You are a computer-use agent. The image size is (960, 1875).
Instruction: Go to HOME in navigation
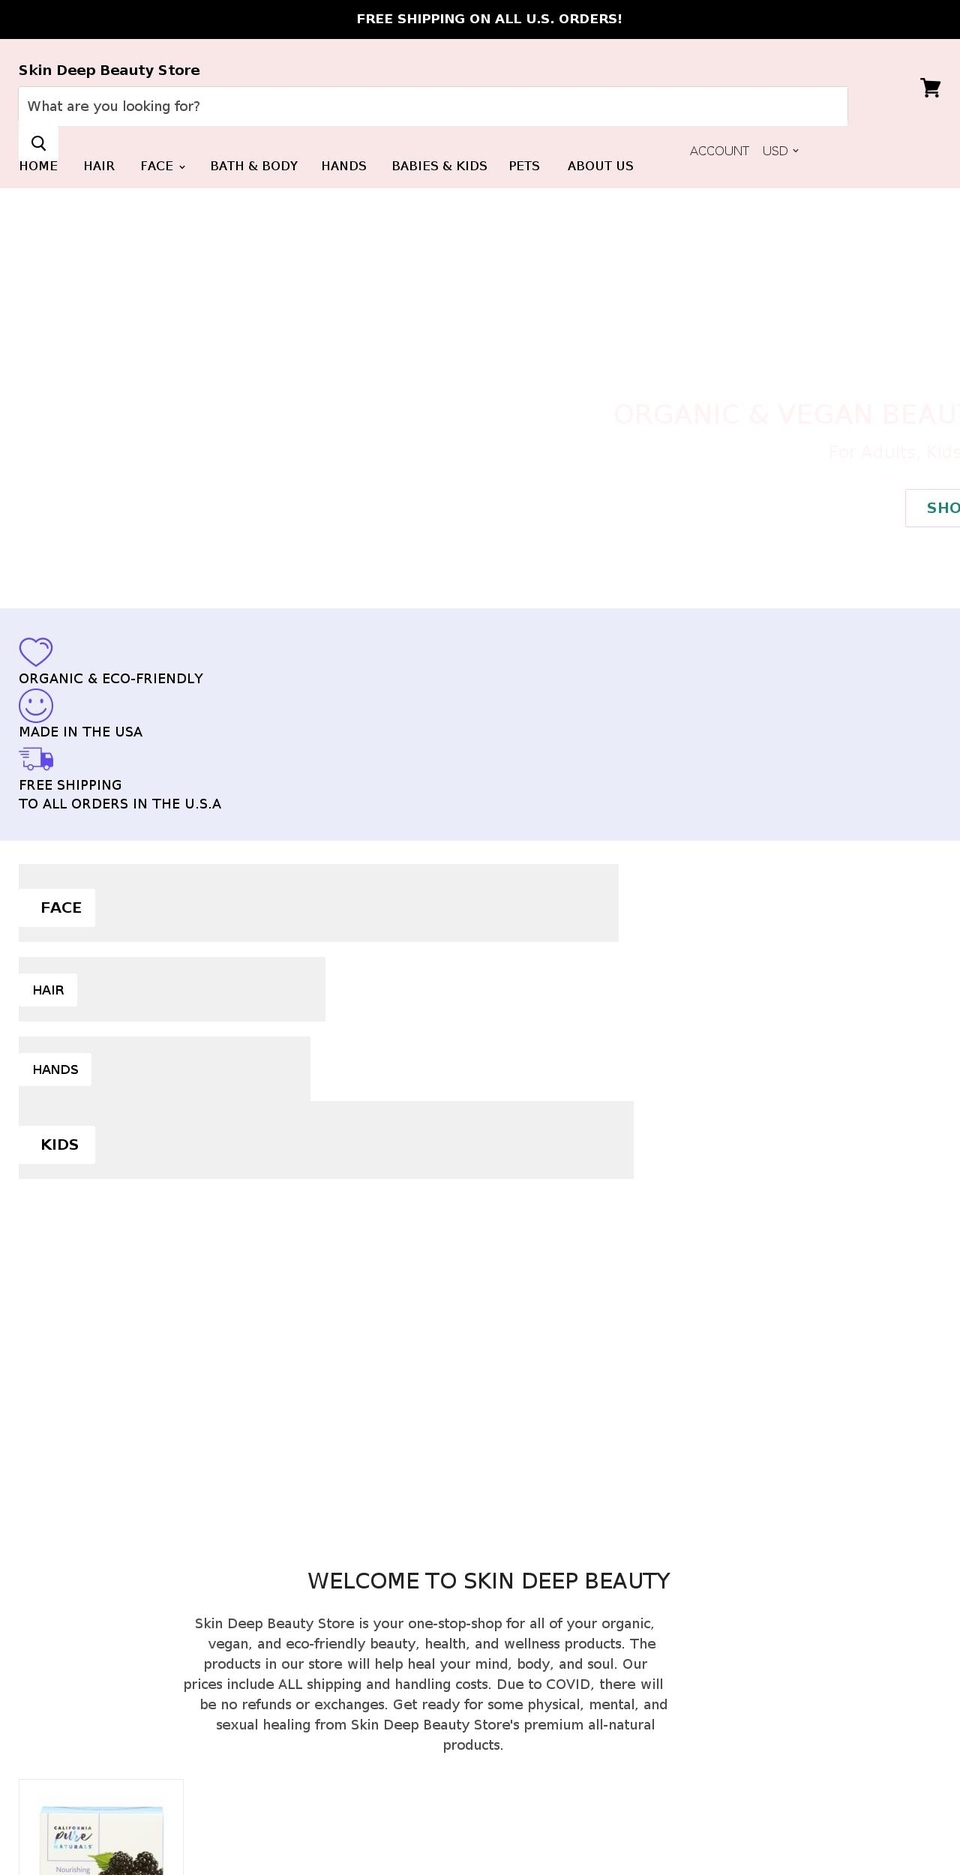pos(38,166)
